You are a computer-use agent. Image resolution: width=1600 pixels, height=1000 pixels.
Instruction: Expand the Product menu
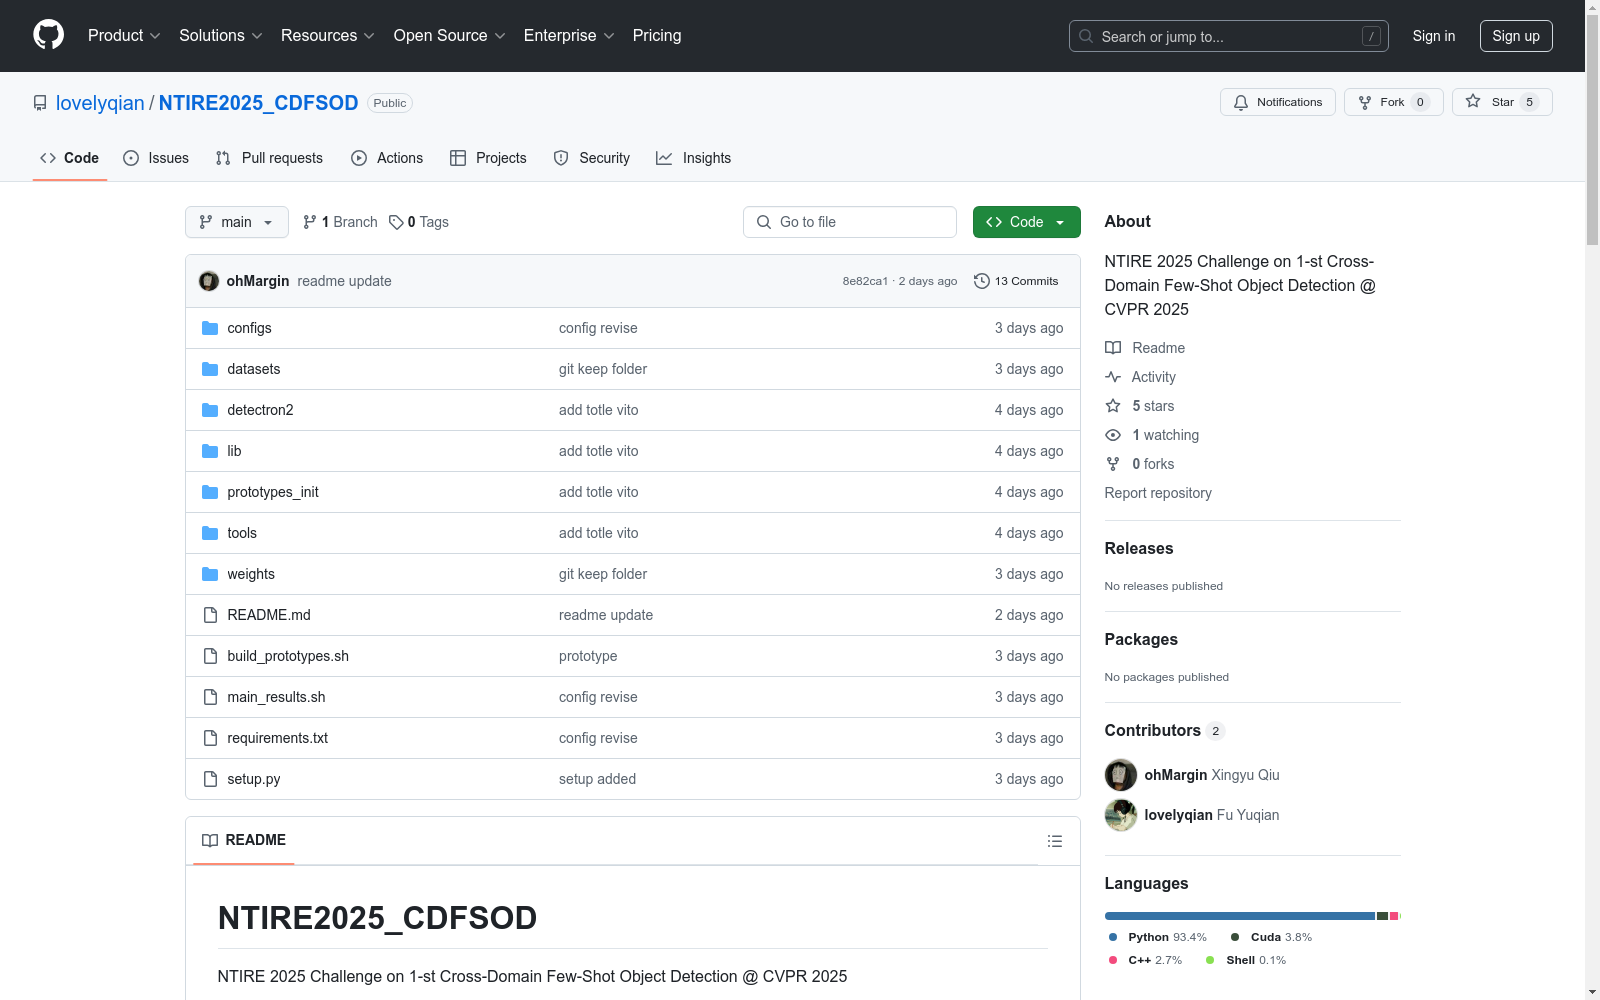[124, 36]
